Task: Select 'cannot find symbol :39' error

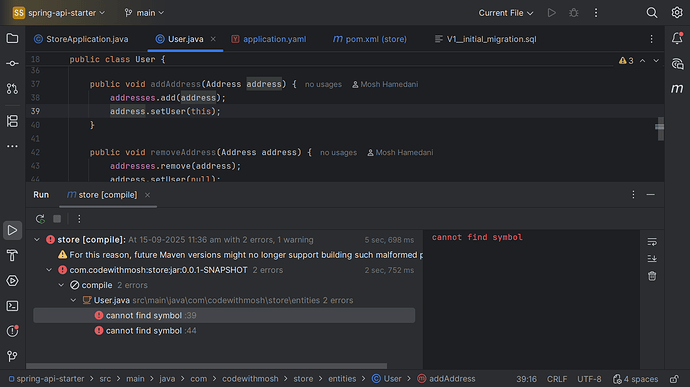Action: [224, 315]
